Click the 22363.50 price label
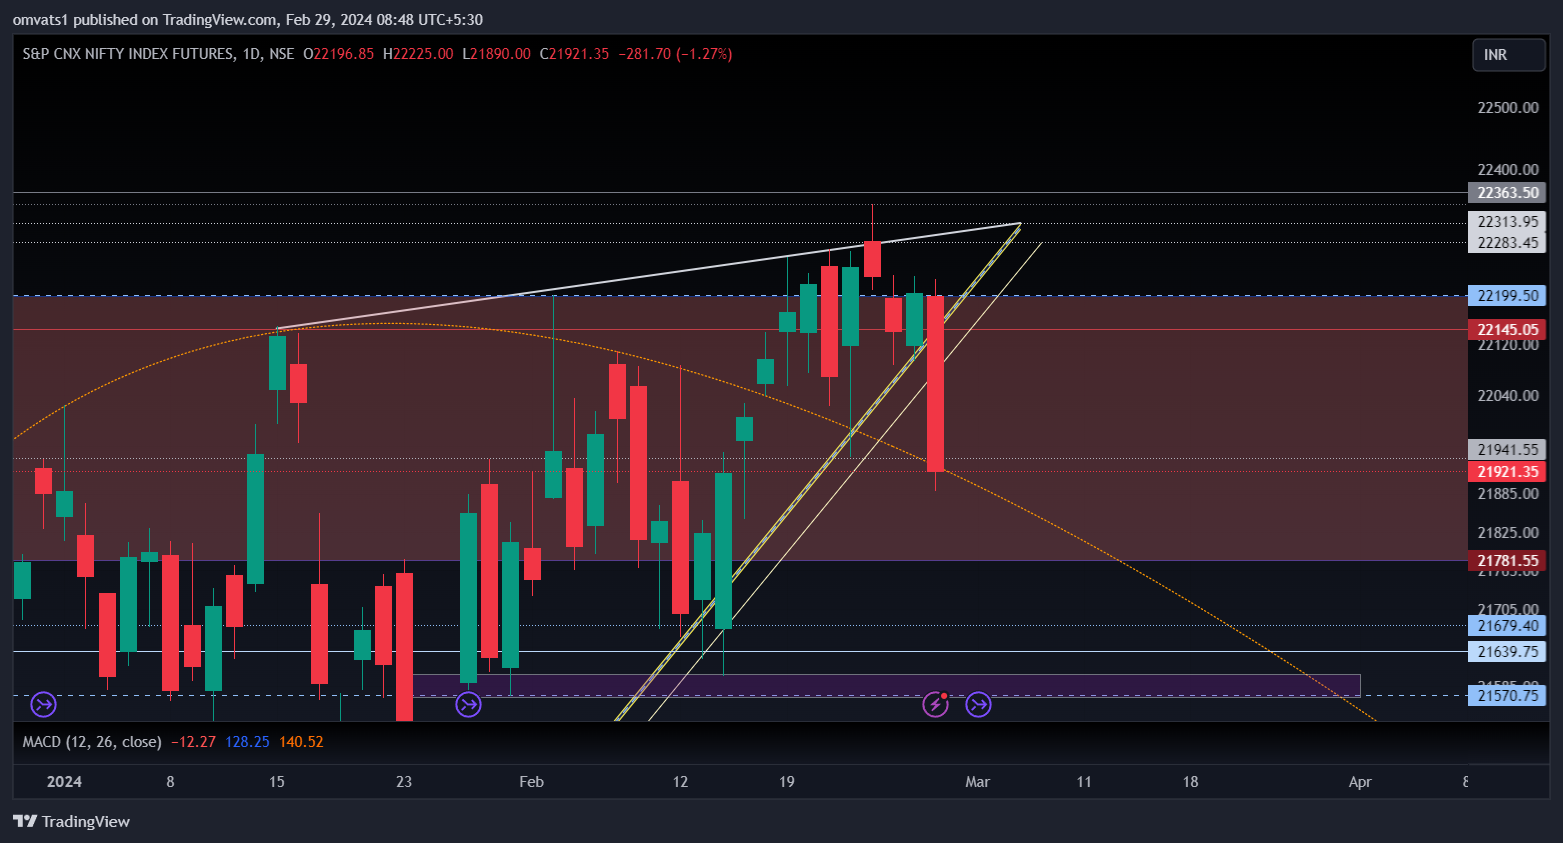Screen dimensions: 1563x843 pos(1507,193)
